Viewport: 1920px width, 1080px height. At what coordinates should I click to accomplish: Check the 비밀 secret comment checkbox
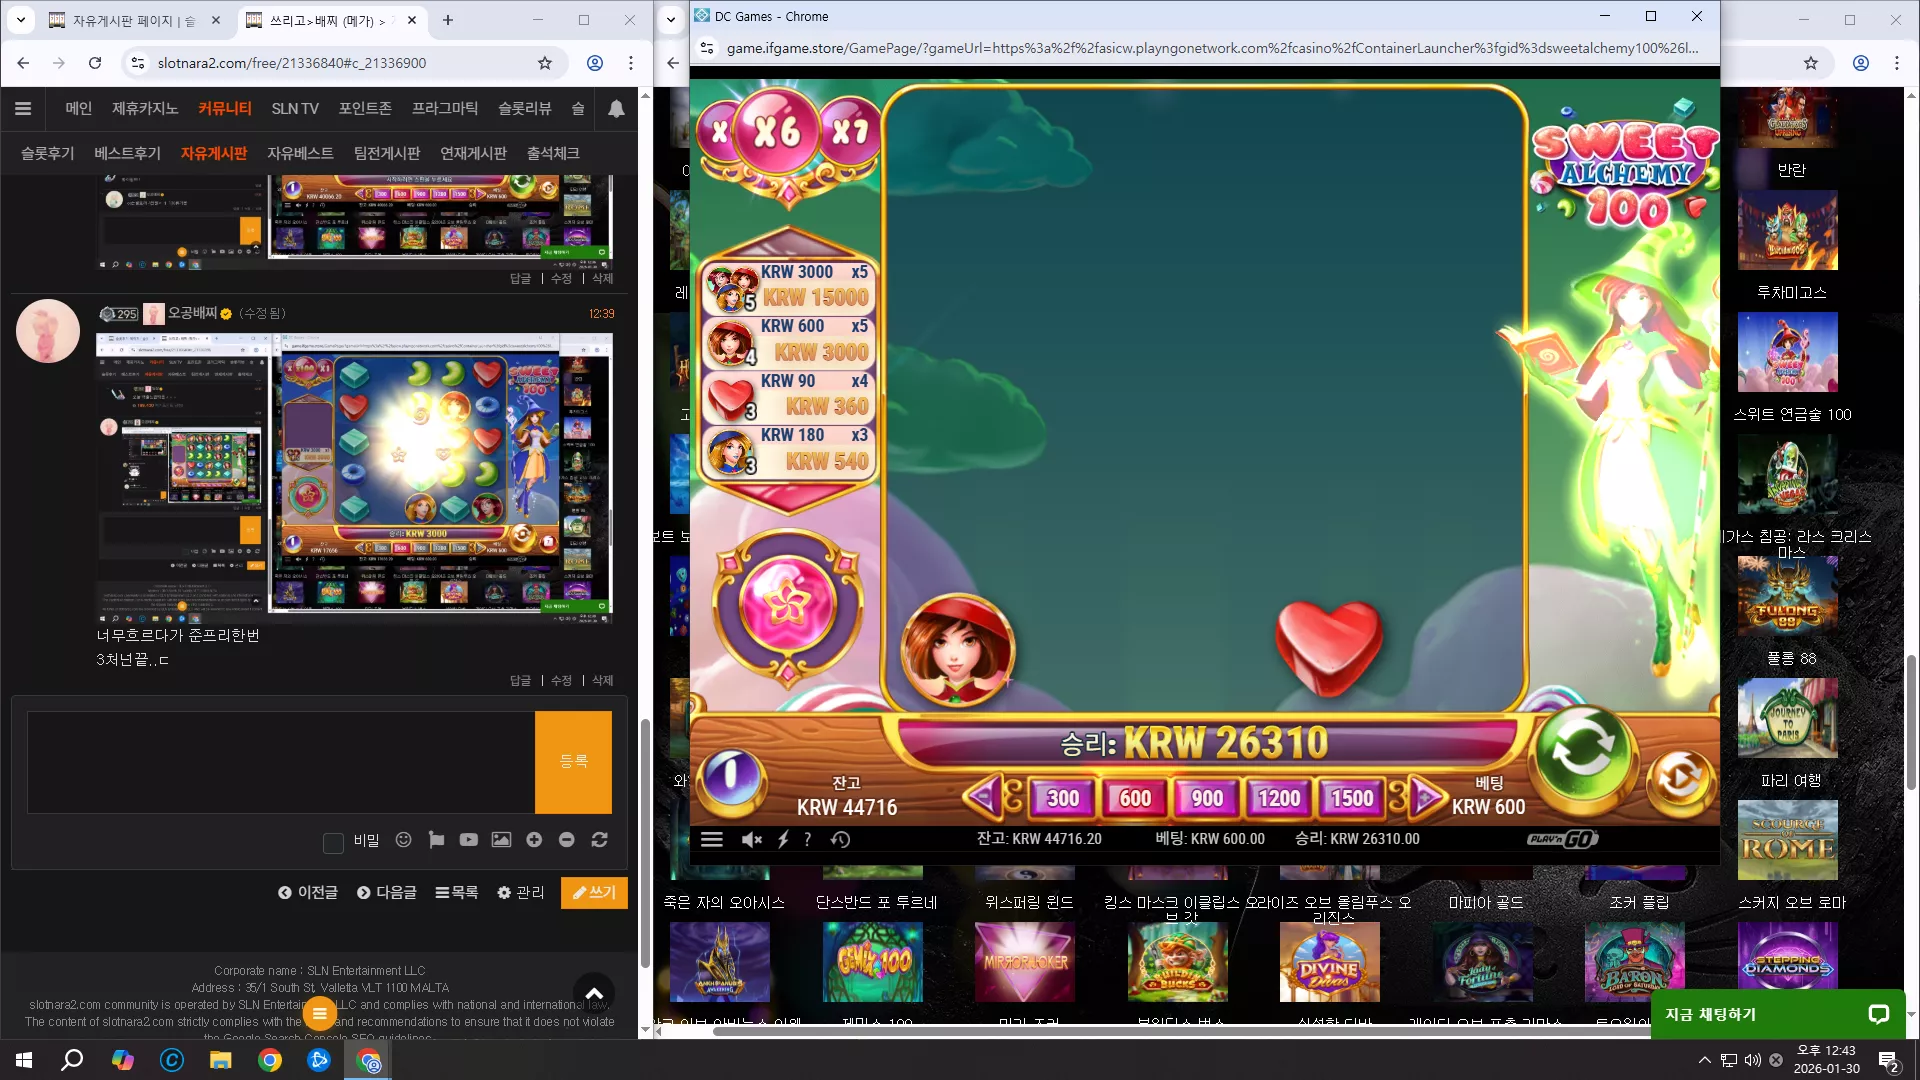point(334,843)
